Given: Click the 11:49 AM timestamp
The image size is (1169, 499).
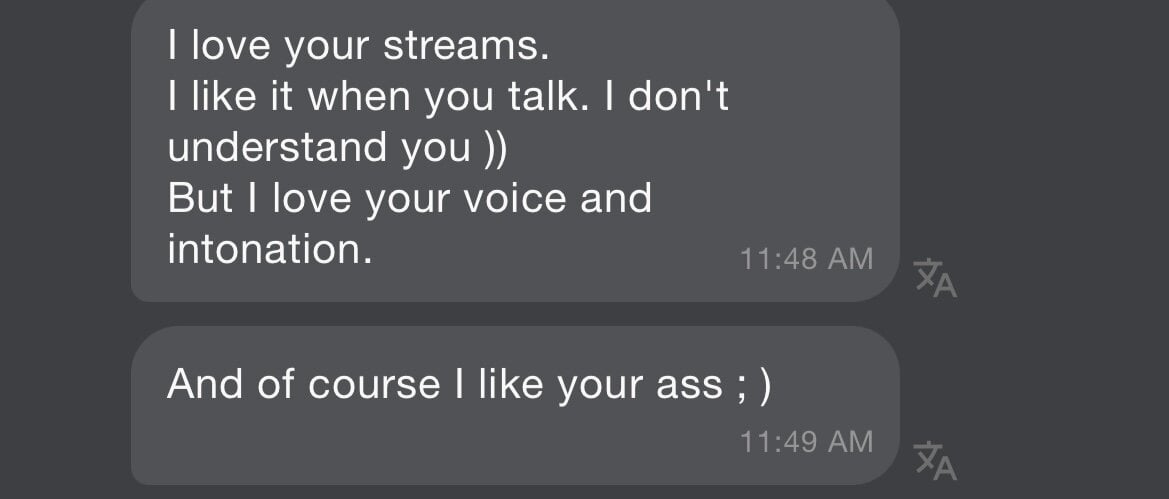Looking at the screenshot, I should coord(806,441).
